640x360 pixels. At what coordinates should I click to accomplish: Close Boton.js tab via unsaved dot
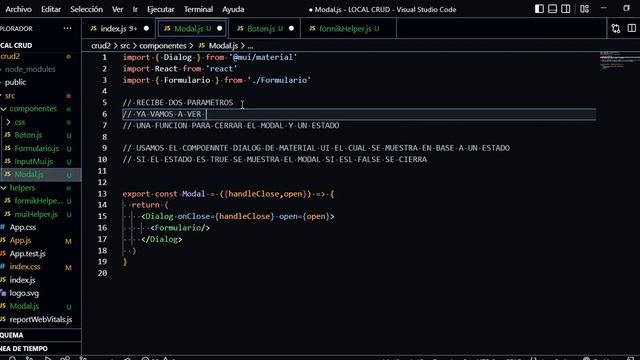291,29
